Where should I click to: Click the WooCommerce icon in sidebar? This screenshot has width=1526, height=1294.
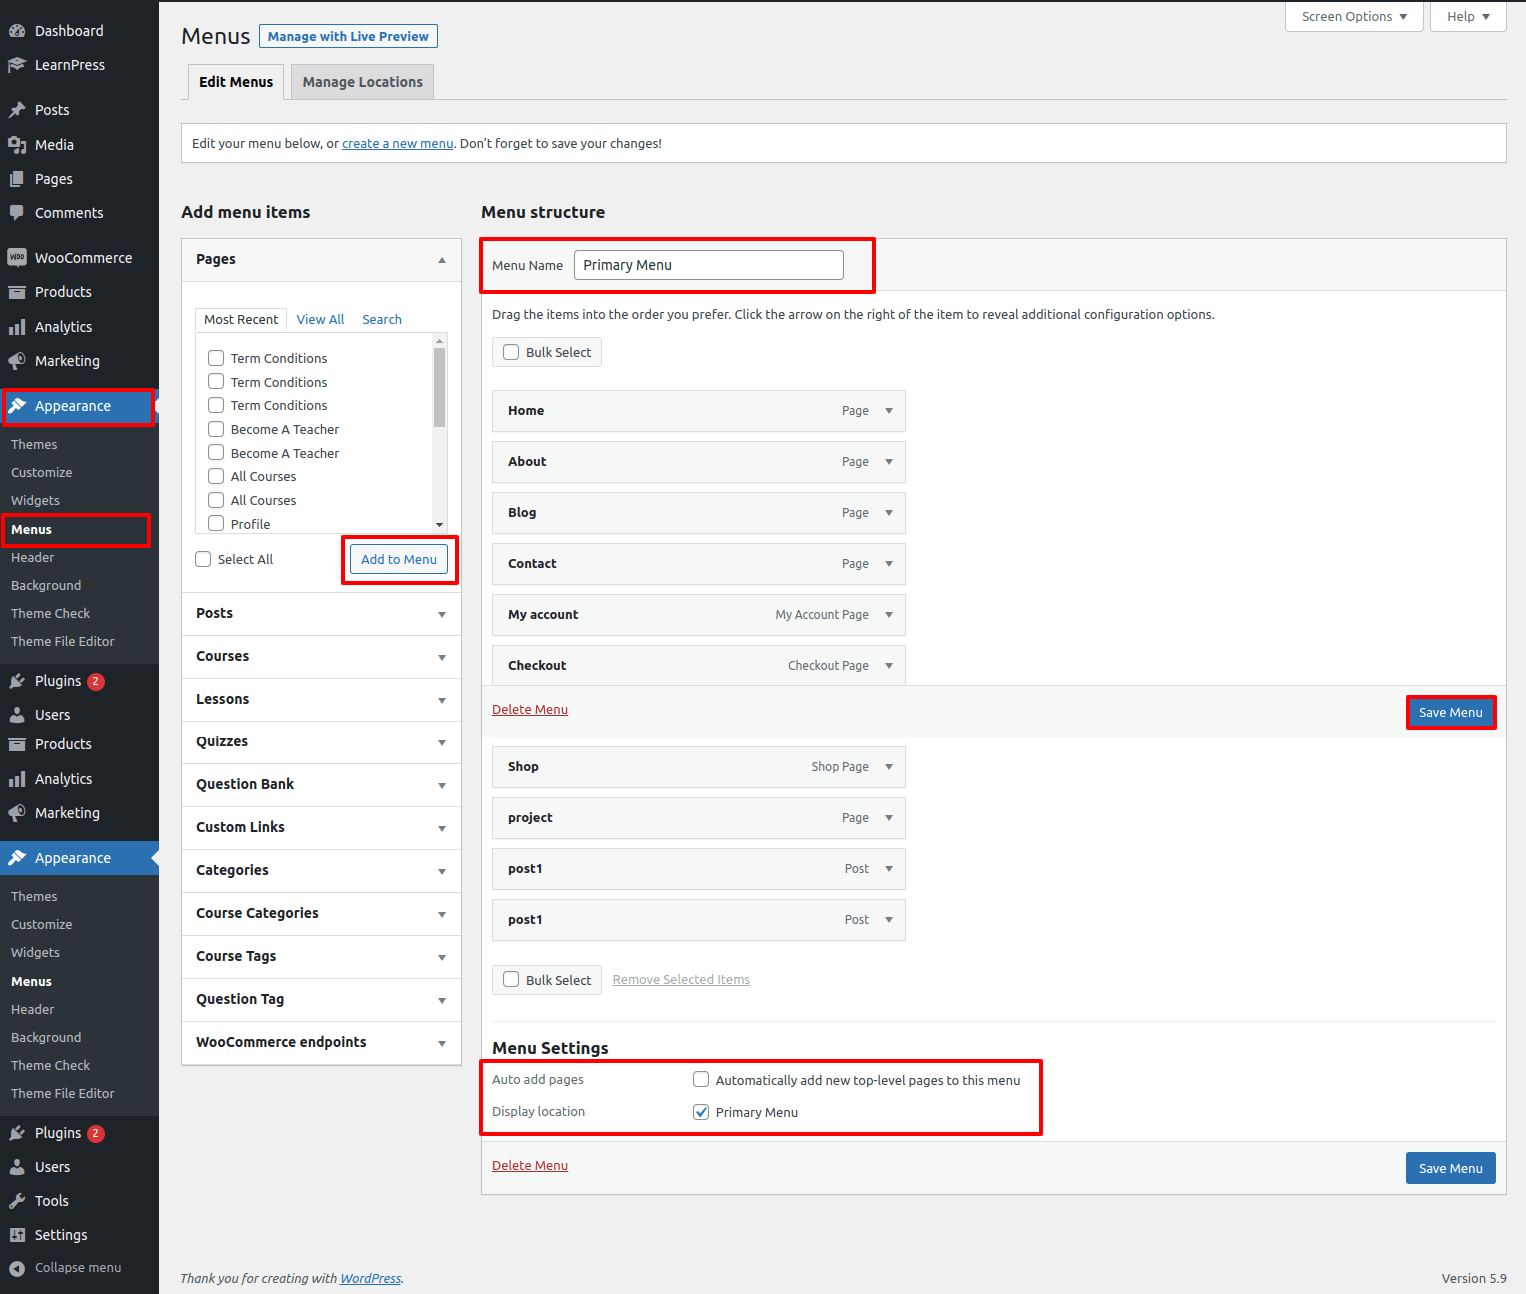(x=17, y=258)
